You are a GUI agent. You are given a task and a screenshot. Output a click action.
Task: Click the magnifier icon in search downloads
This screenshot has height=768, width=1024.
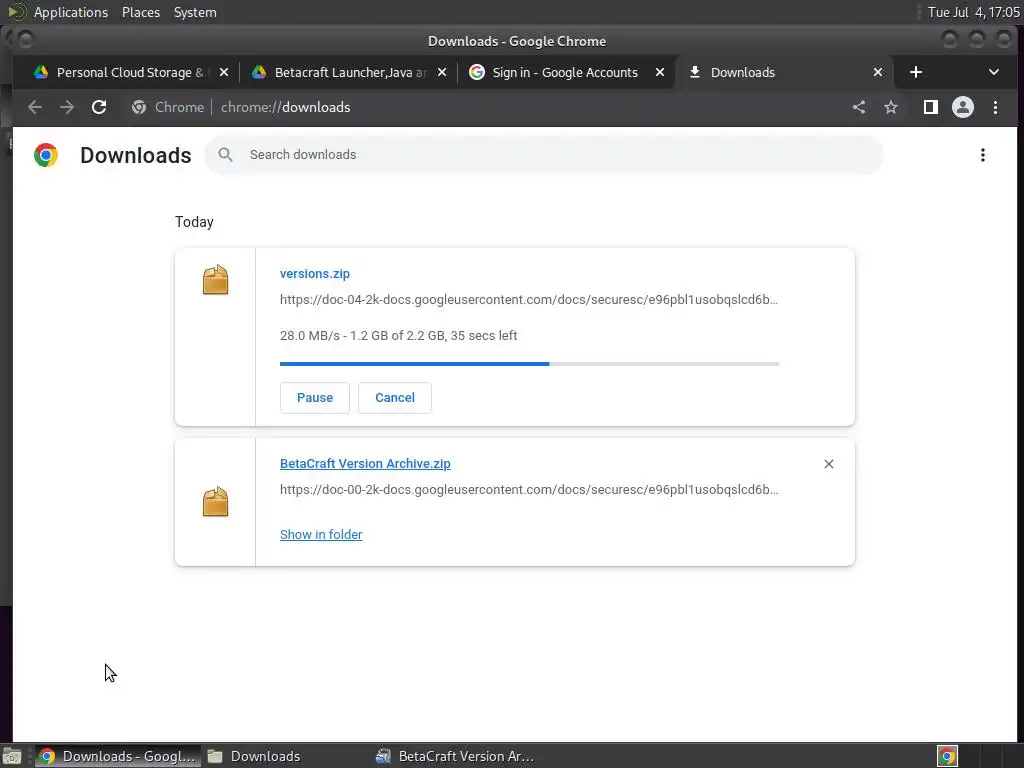[225, 155]
